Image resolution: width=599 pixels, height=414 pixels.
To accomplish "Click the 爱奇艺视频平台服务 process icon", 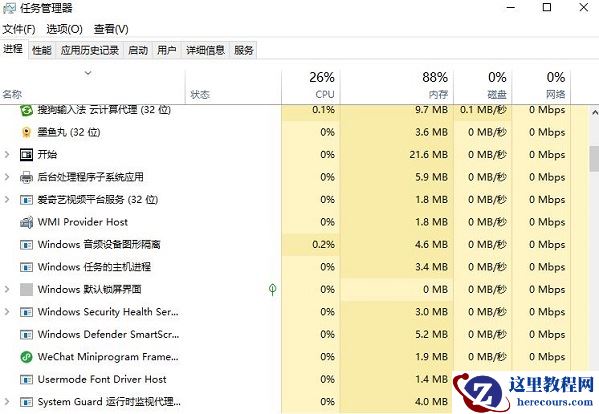I will point(26,200).
